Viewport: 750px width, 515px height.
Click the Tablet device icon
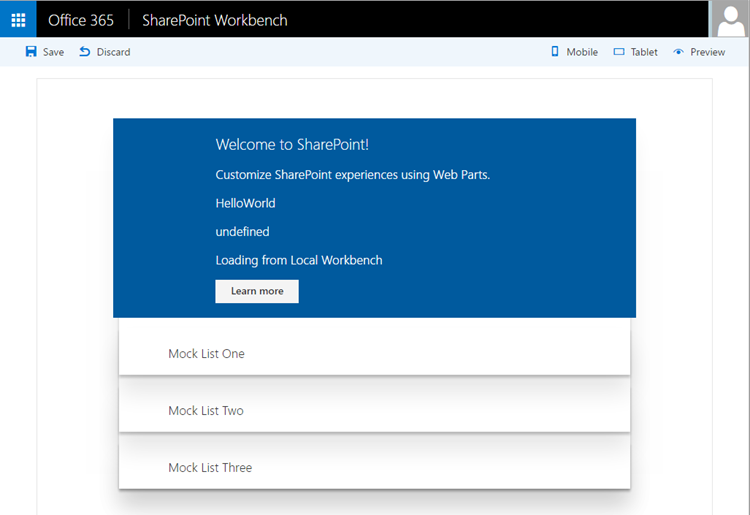coord(619,52)
